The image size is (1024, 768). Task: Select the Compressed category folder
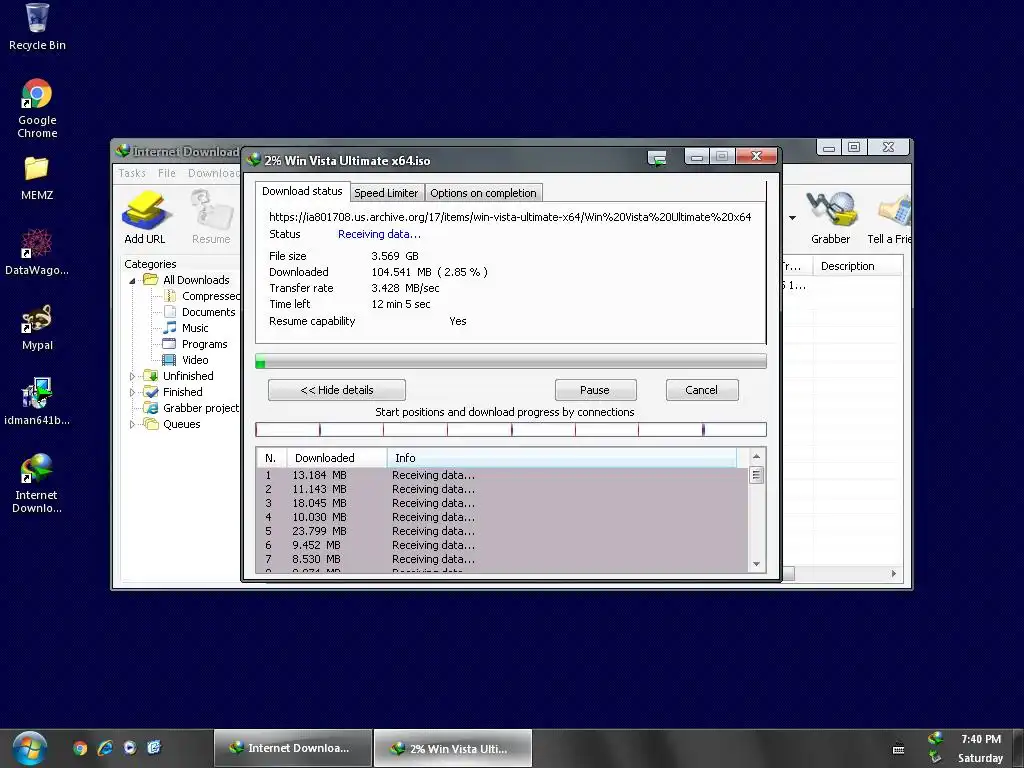[204, 296]
